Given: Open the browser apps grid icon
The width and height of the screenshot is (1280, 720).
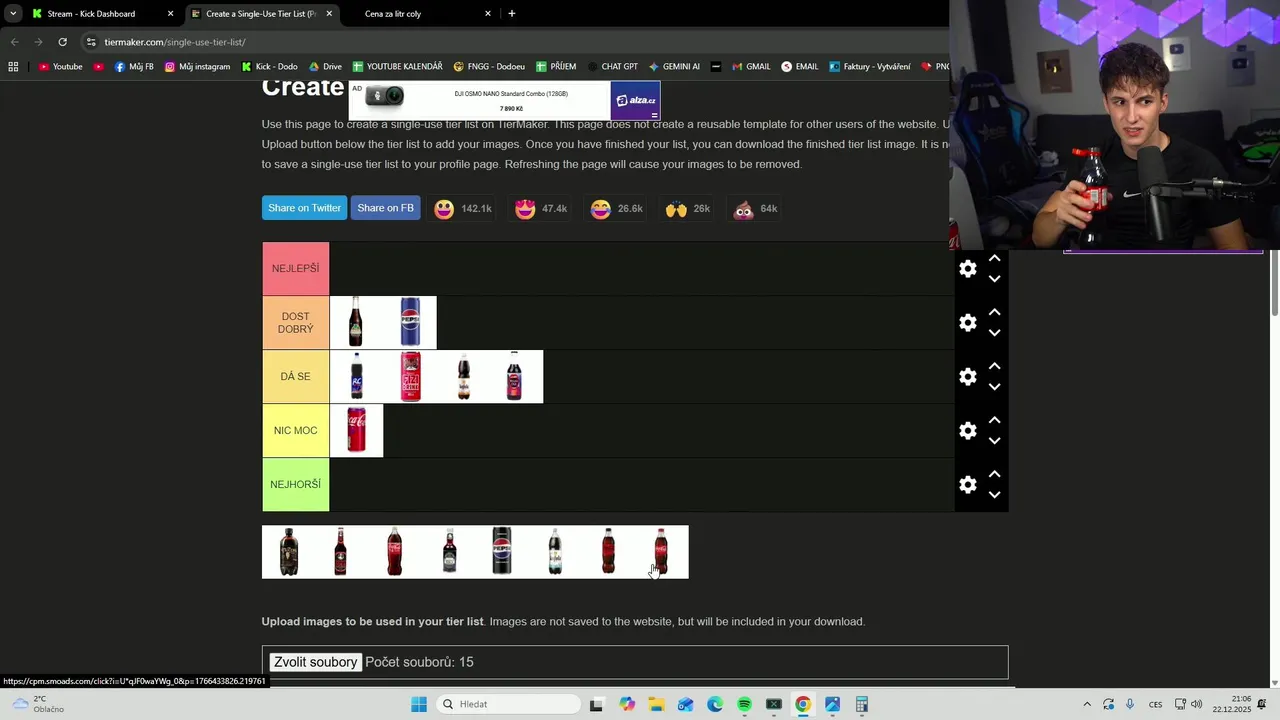Looking at the screenshot, I should (13, 67).
